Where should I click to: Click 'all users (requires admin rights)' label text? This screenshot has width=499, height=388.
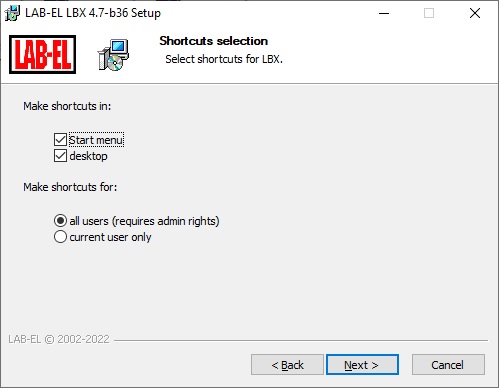[144, 221]
